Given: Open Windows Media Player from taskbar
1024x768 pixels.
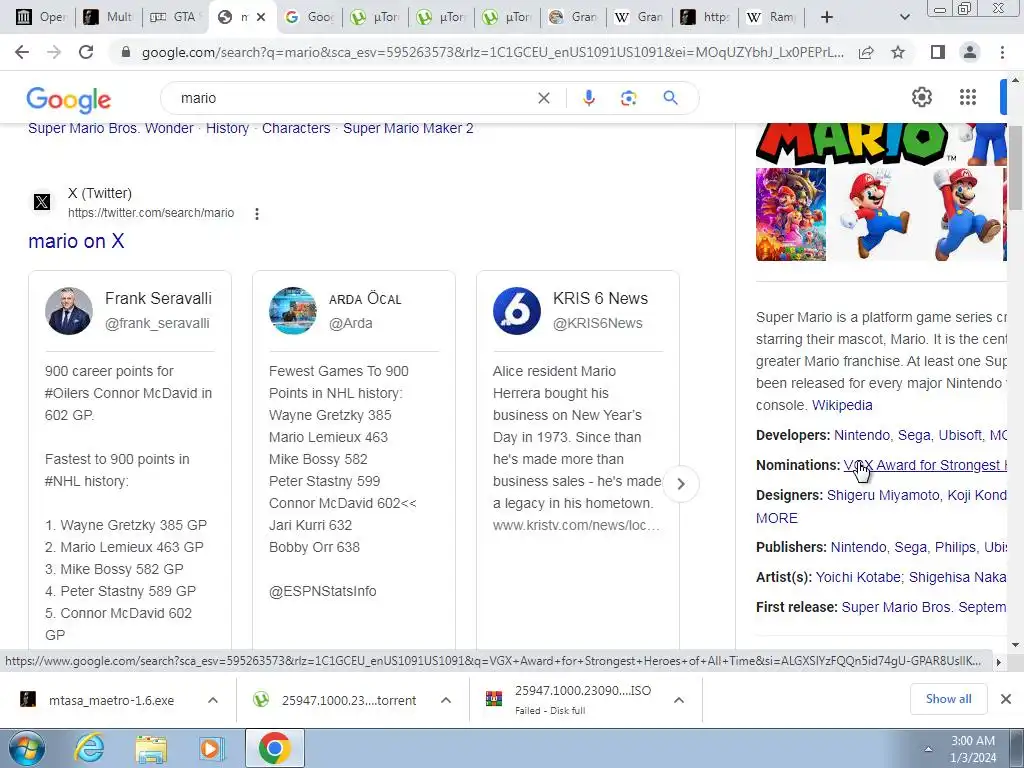Looking at the screenshot, I should (211, 748).
